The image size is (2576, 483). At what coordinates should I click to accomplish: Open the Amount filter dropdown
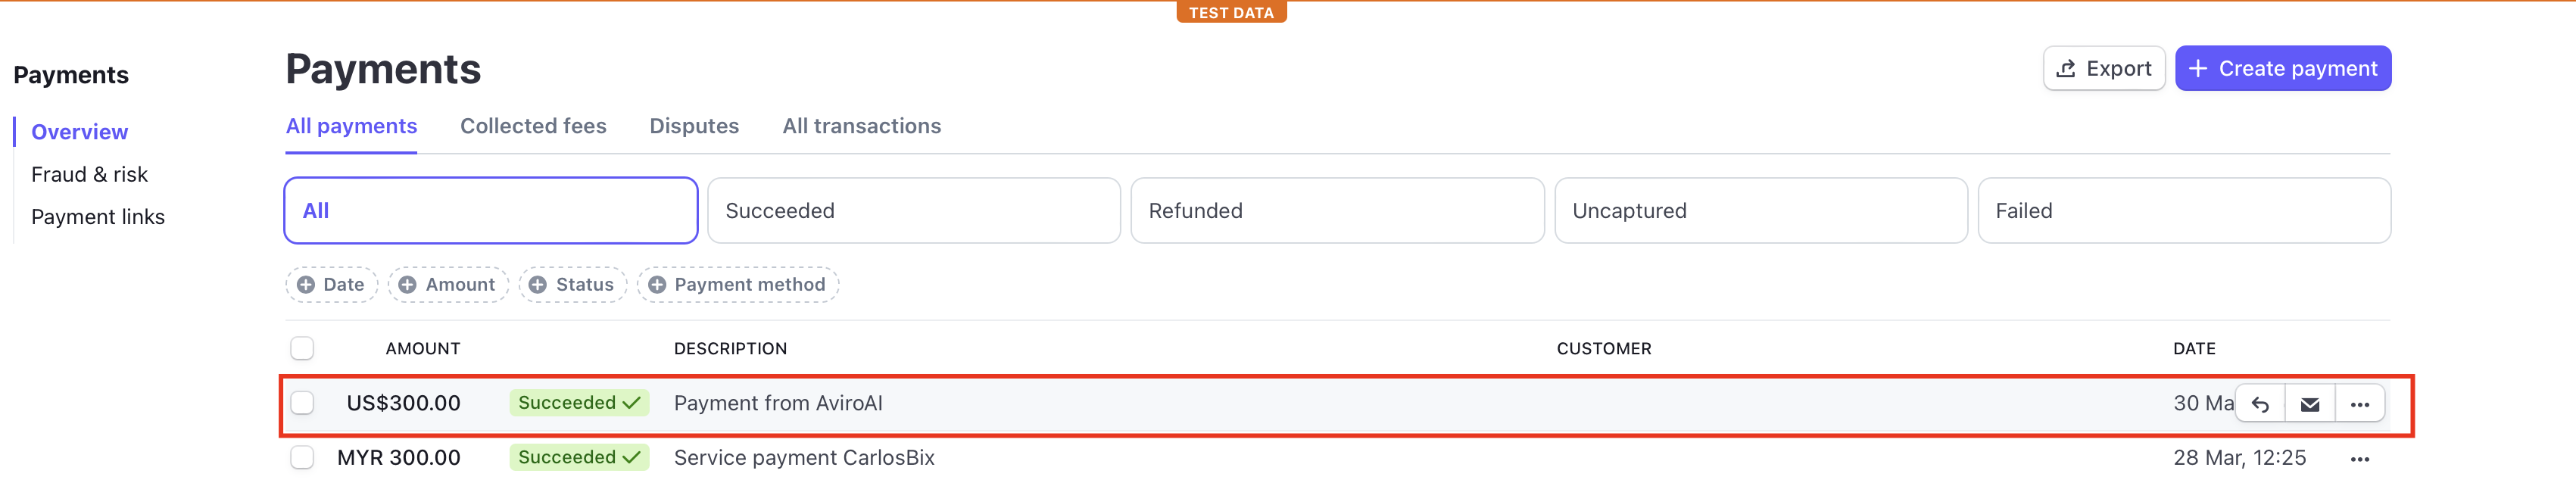coord(448,285)
